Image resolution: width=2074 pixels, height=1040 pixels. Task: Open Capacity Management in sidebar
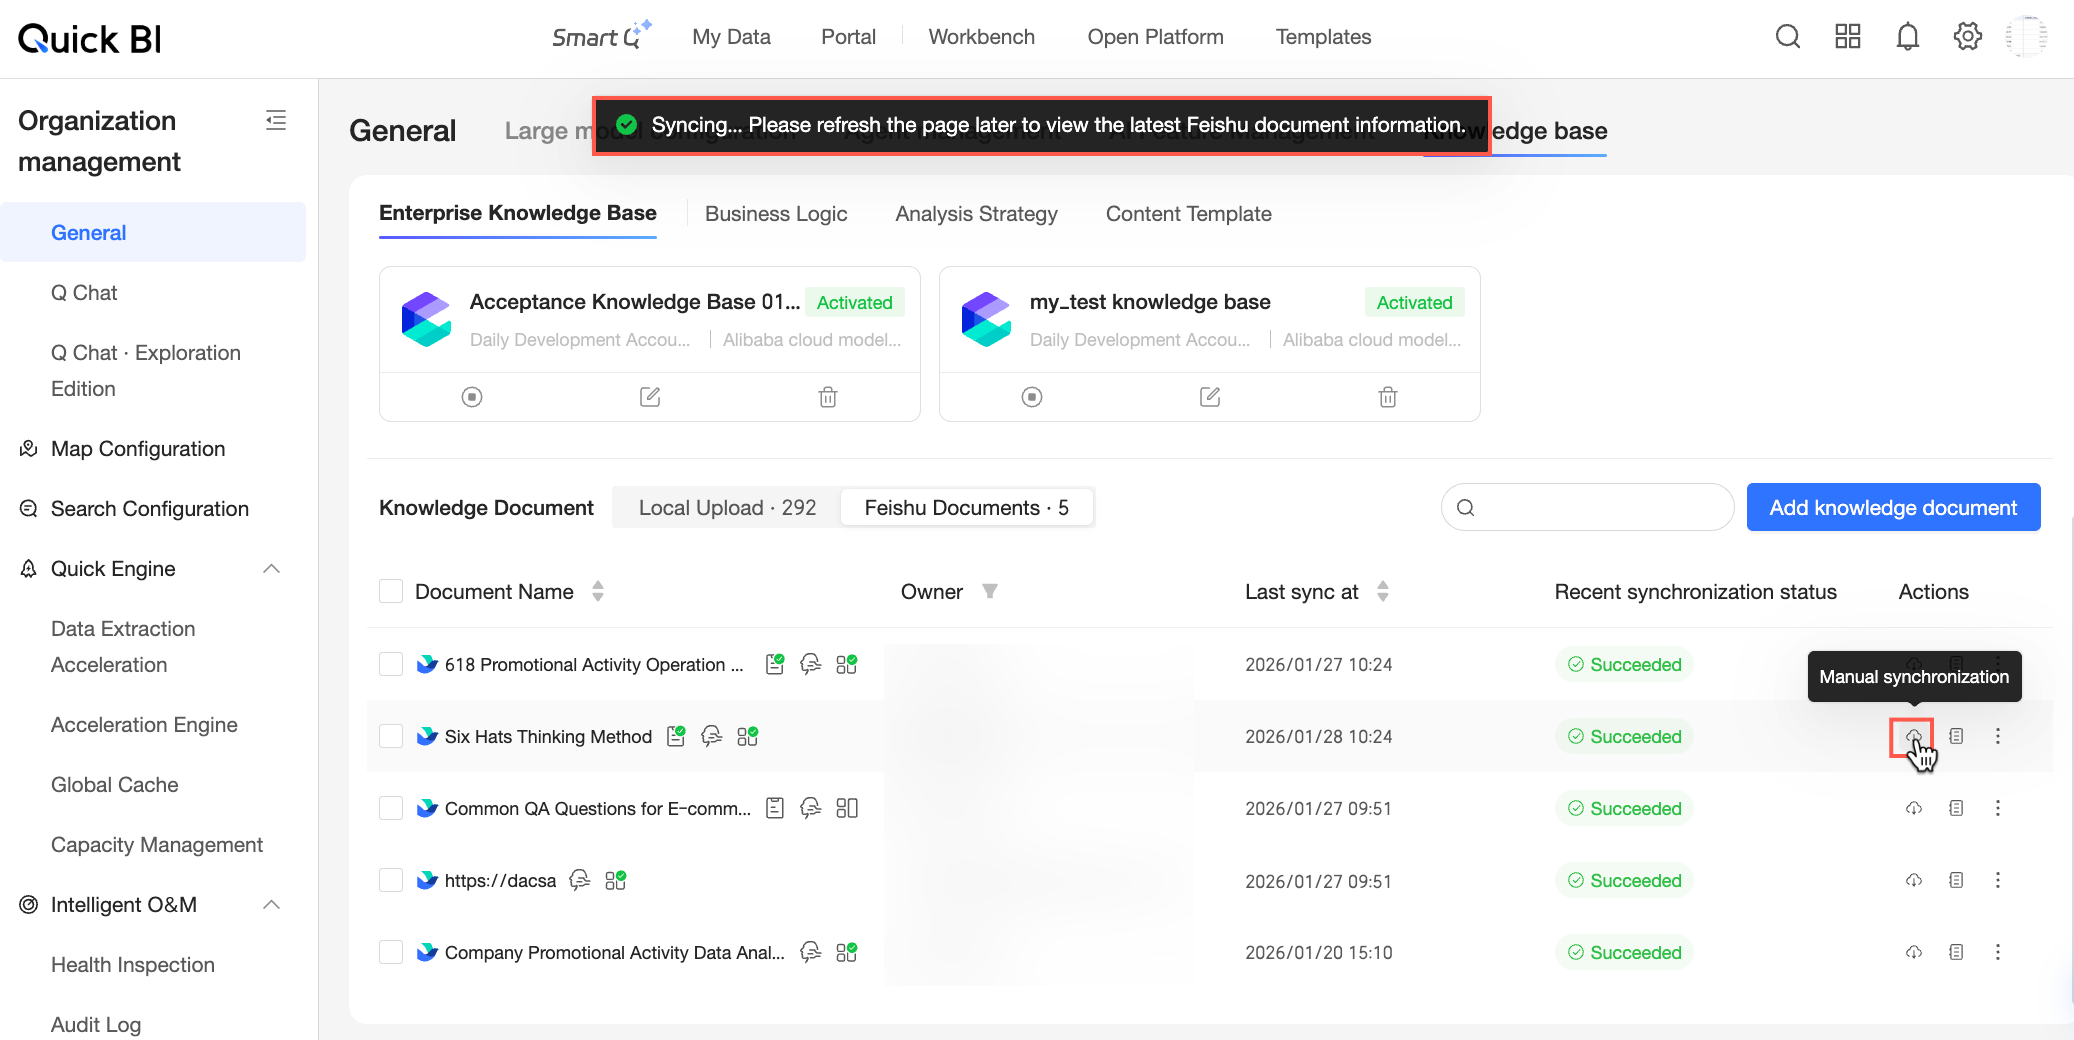pos(157,845)
